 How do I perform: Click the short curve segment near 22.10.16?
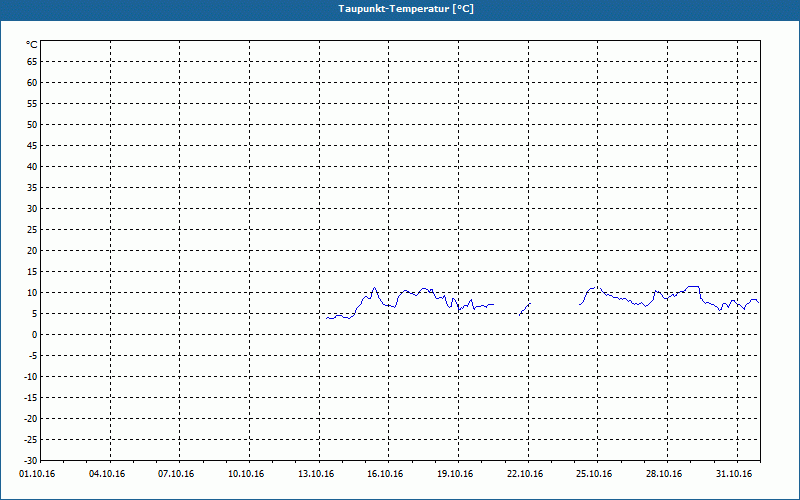(525, 309)
